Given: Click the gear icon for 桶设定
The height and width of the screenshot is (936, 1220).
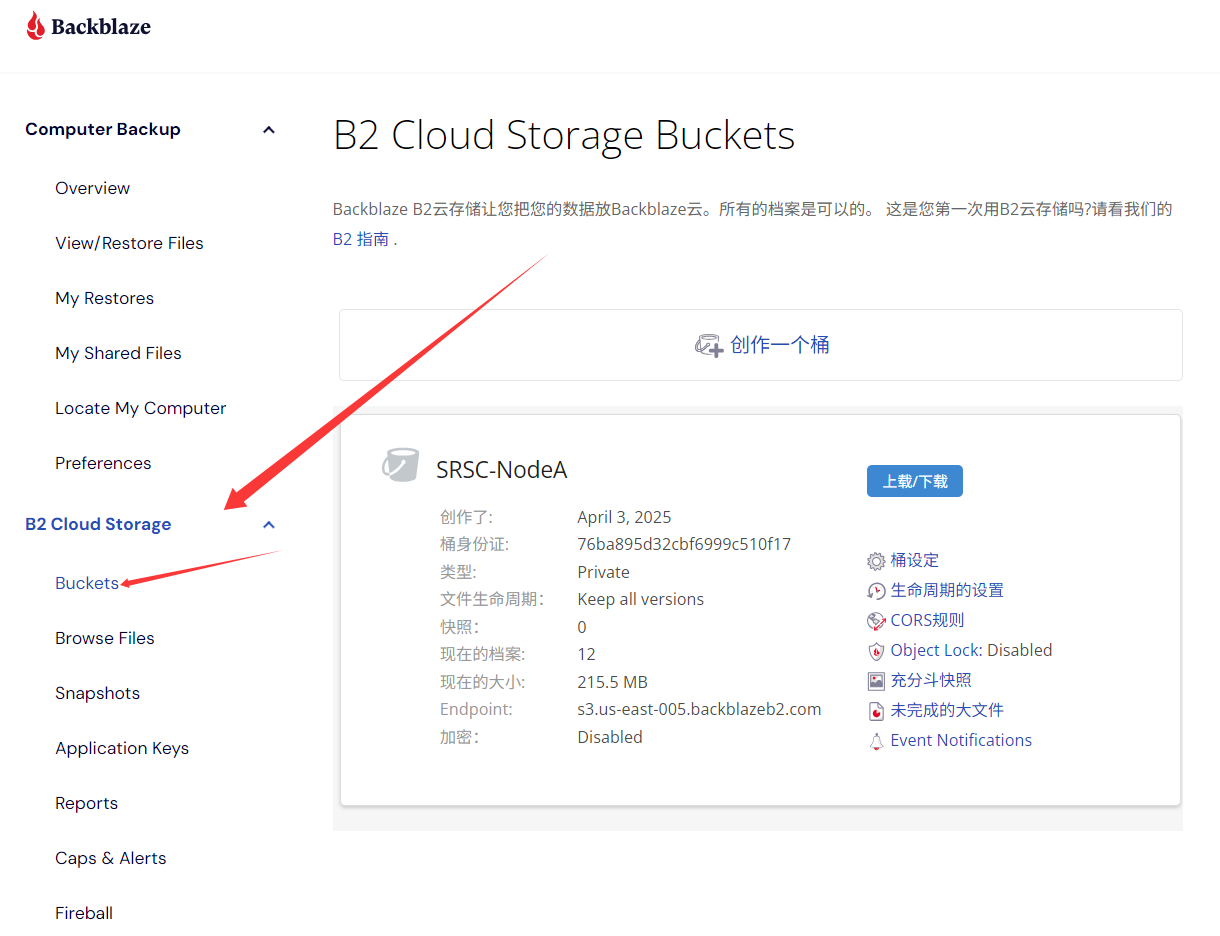Looking at the screenshot, I should 876,561.
